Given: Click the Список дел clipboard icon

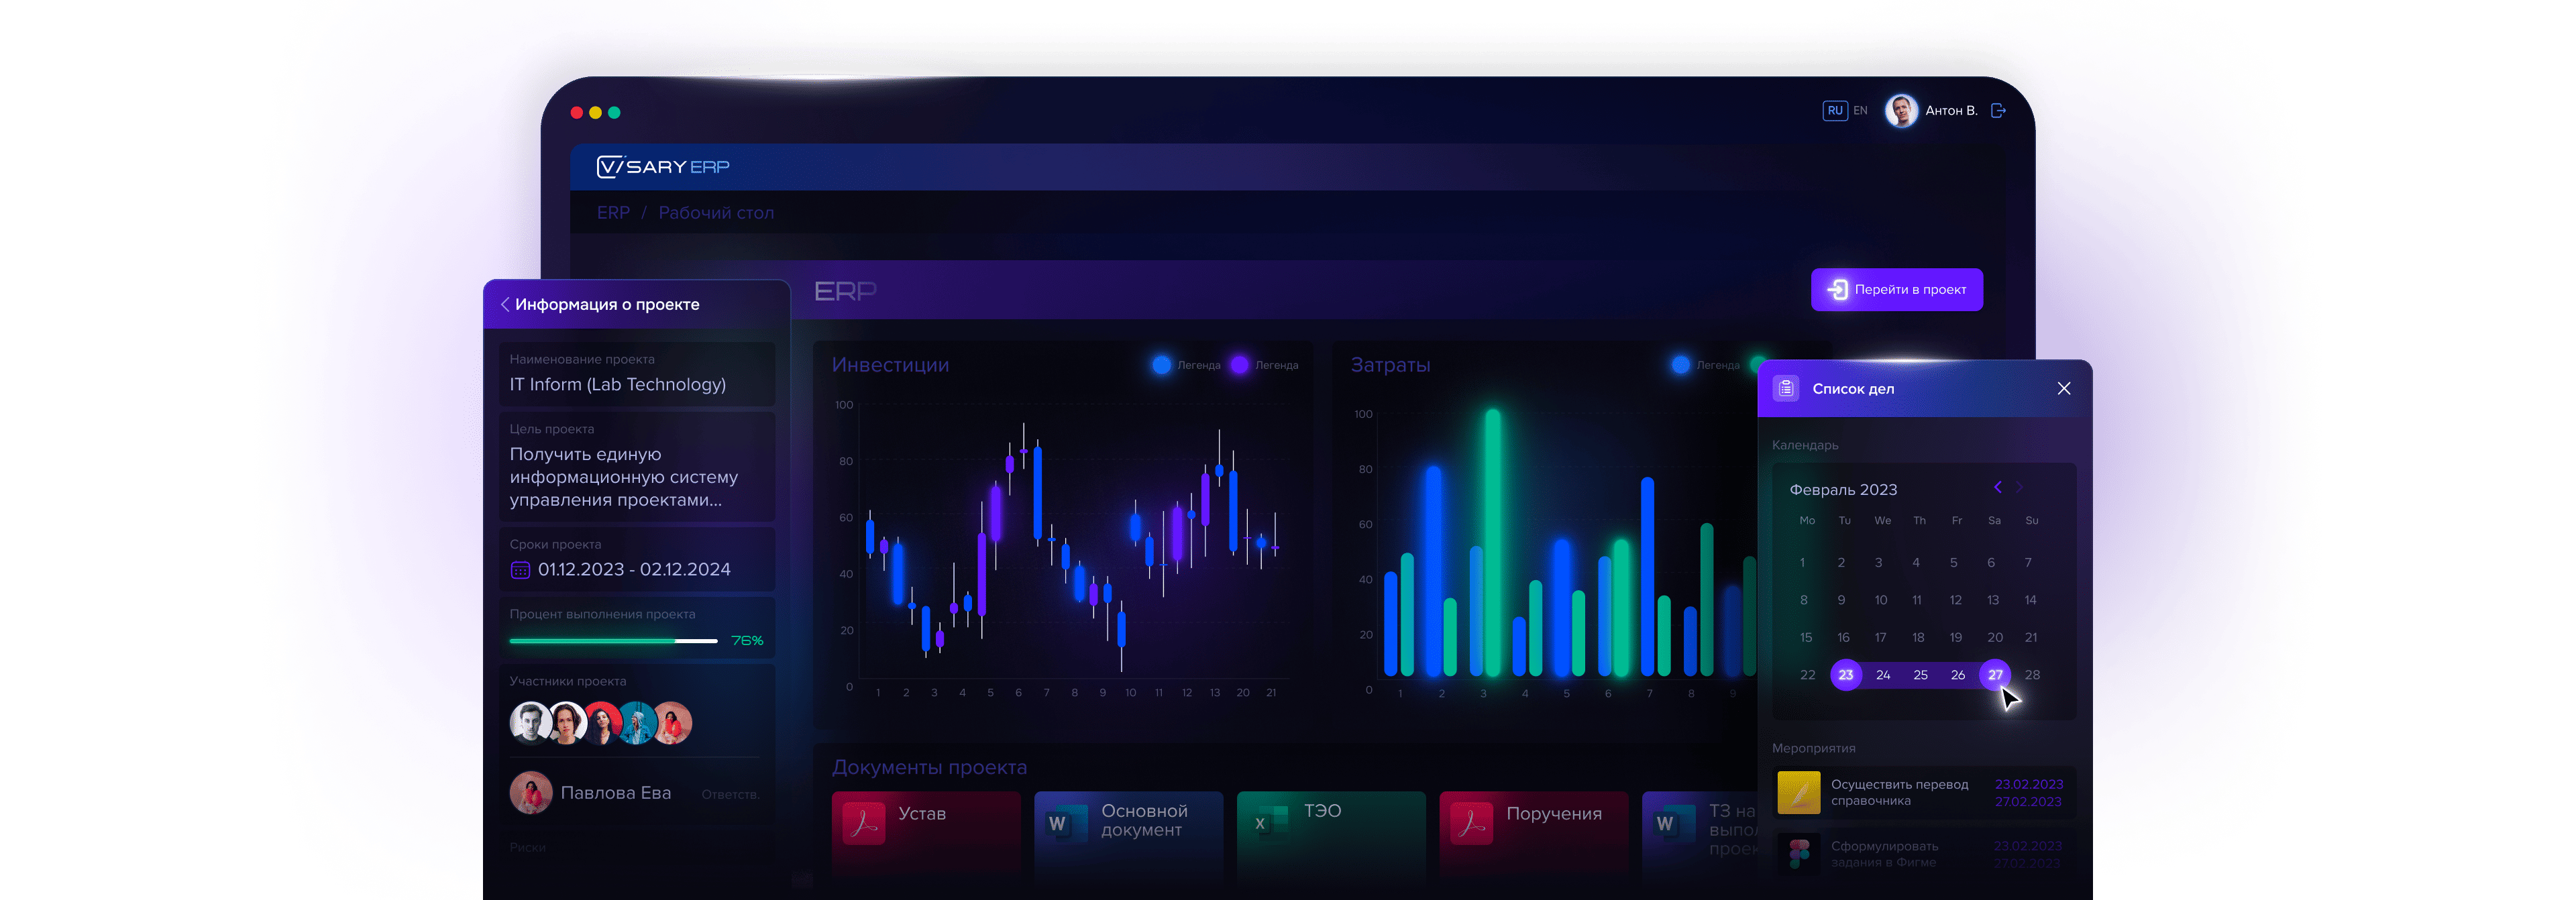Looking at the screenshot, I should [x=1786, y=389].
